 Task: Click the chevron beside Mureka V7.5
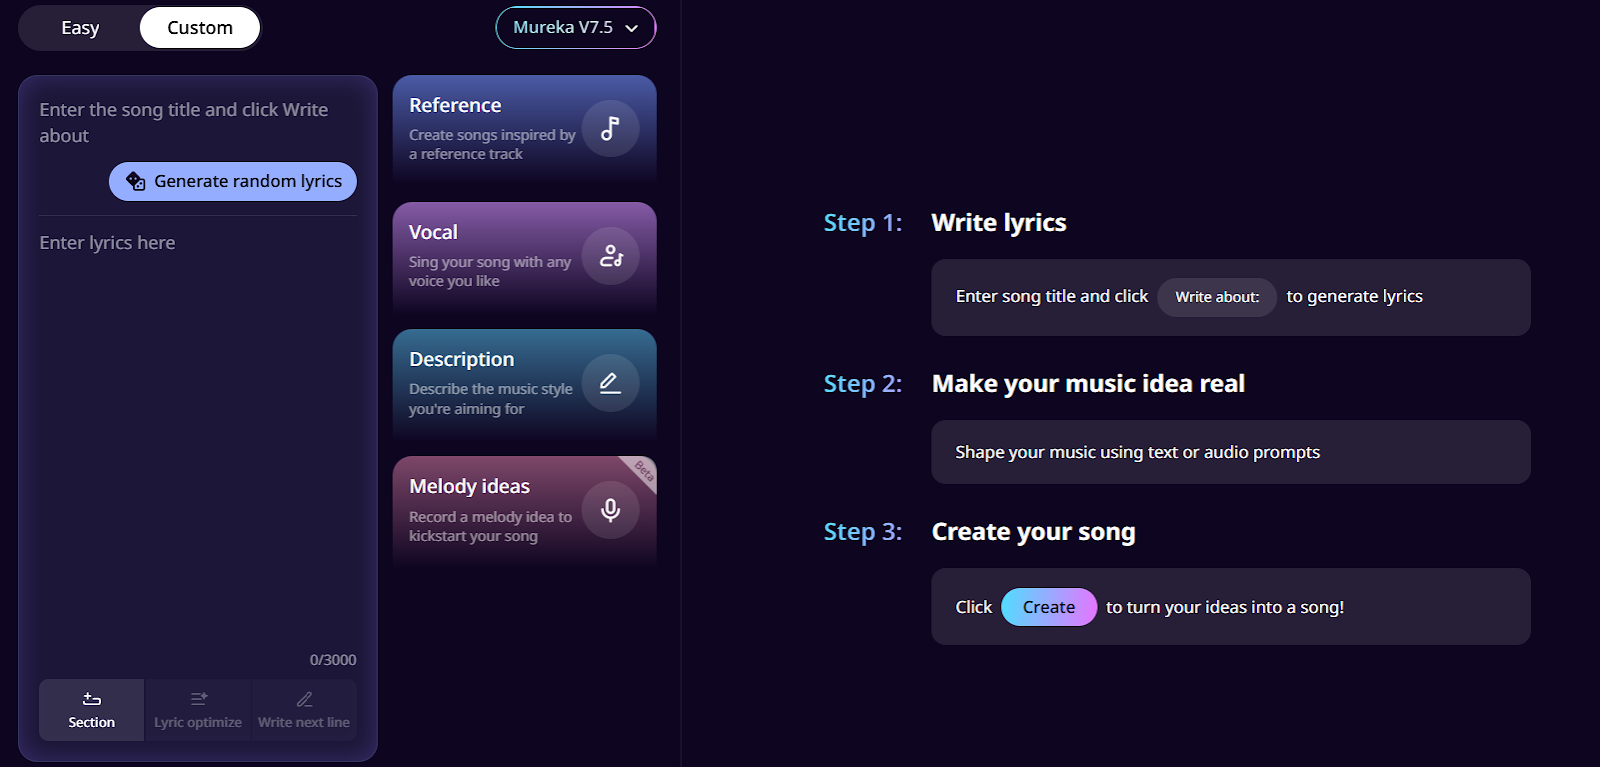coord(632,28)
